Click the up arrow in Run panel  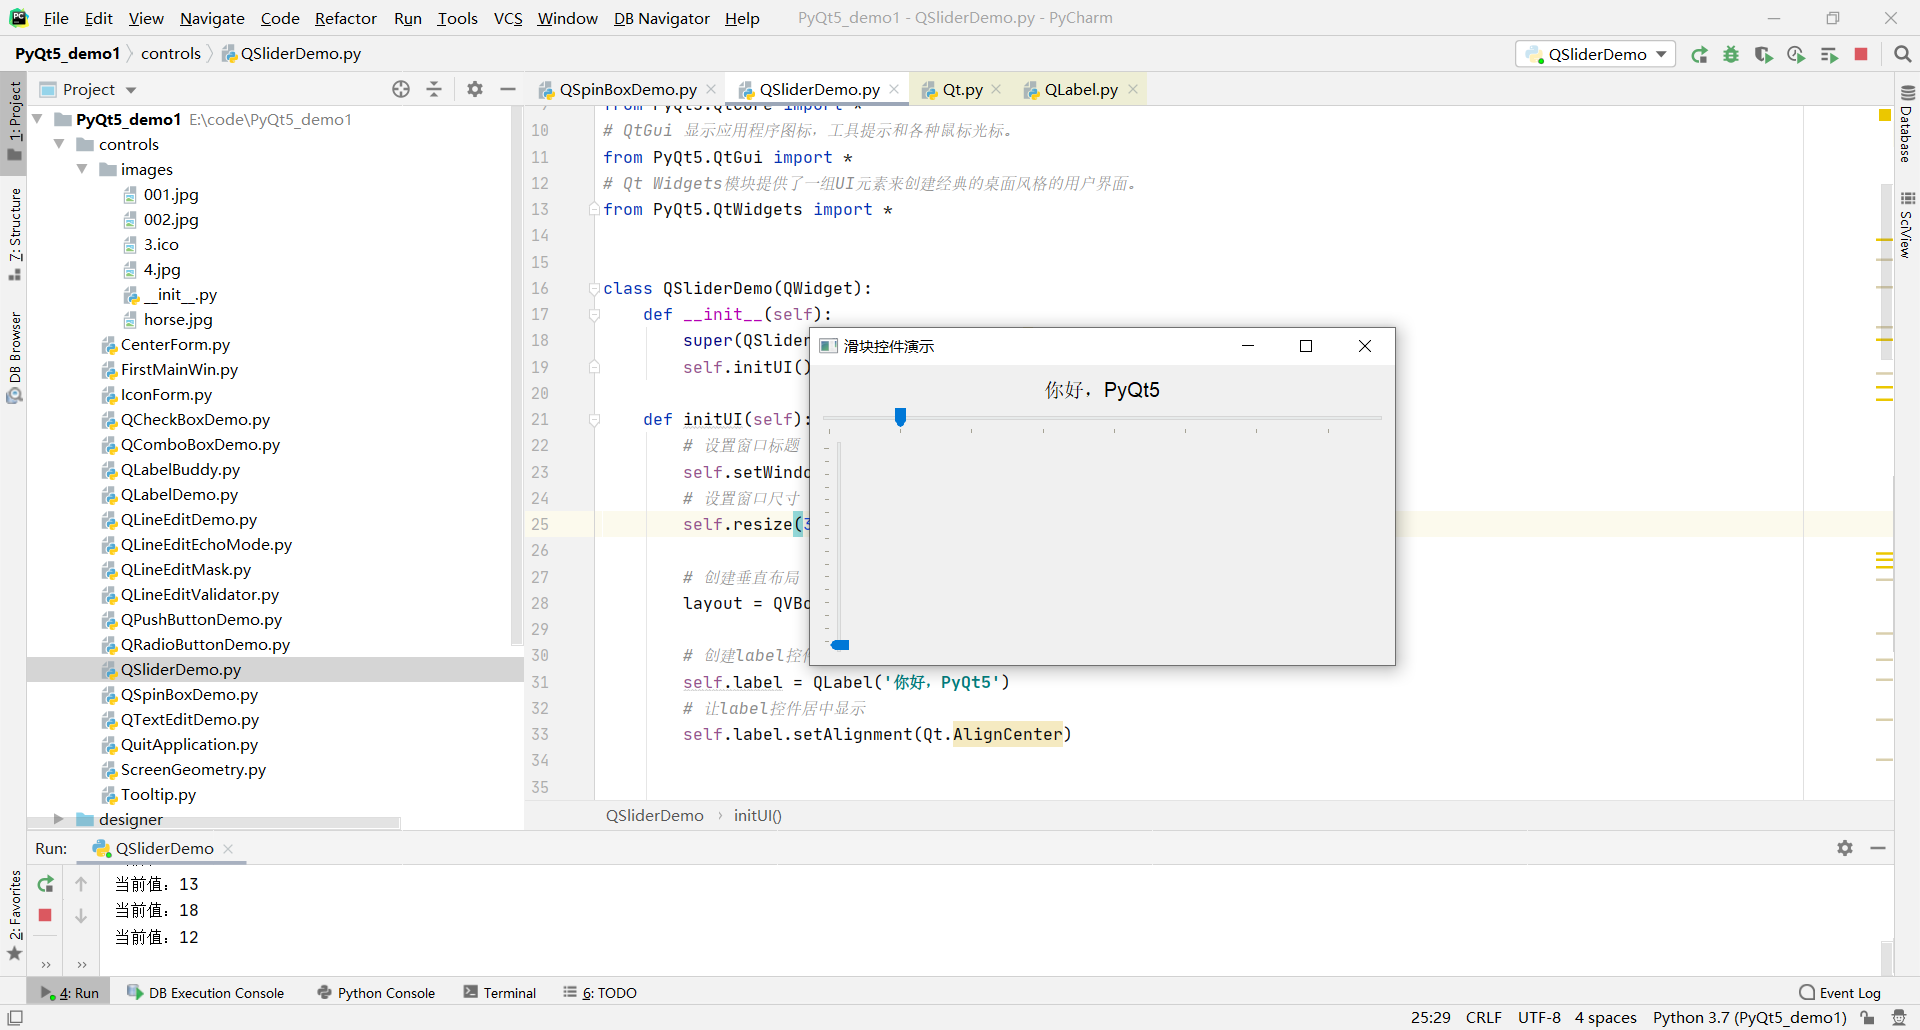(81, 884)
